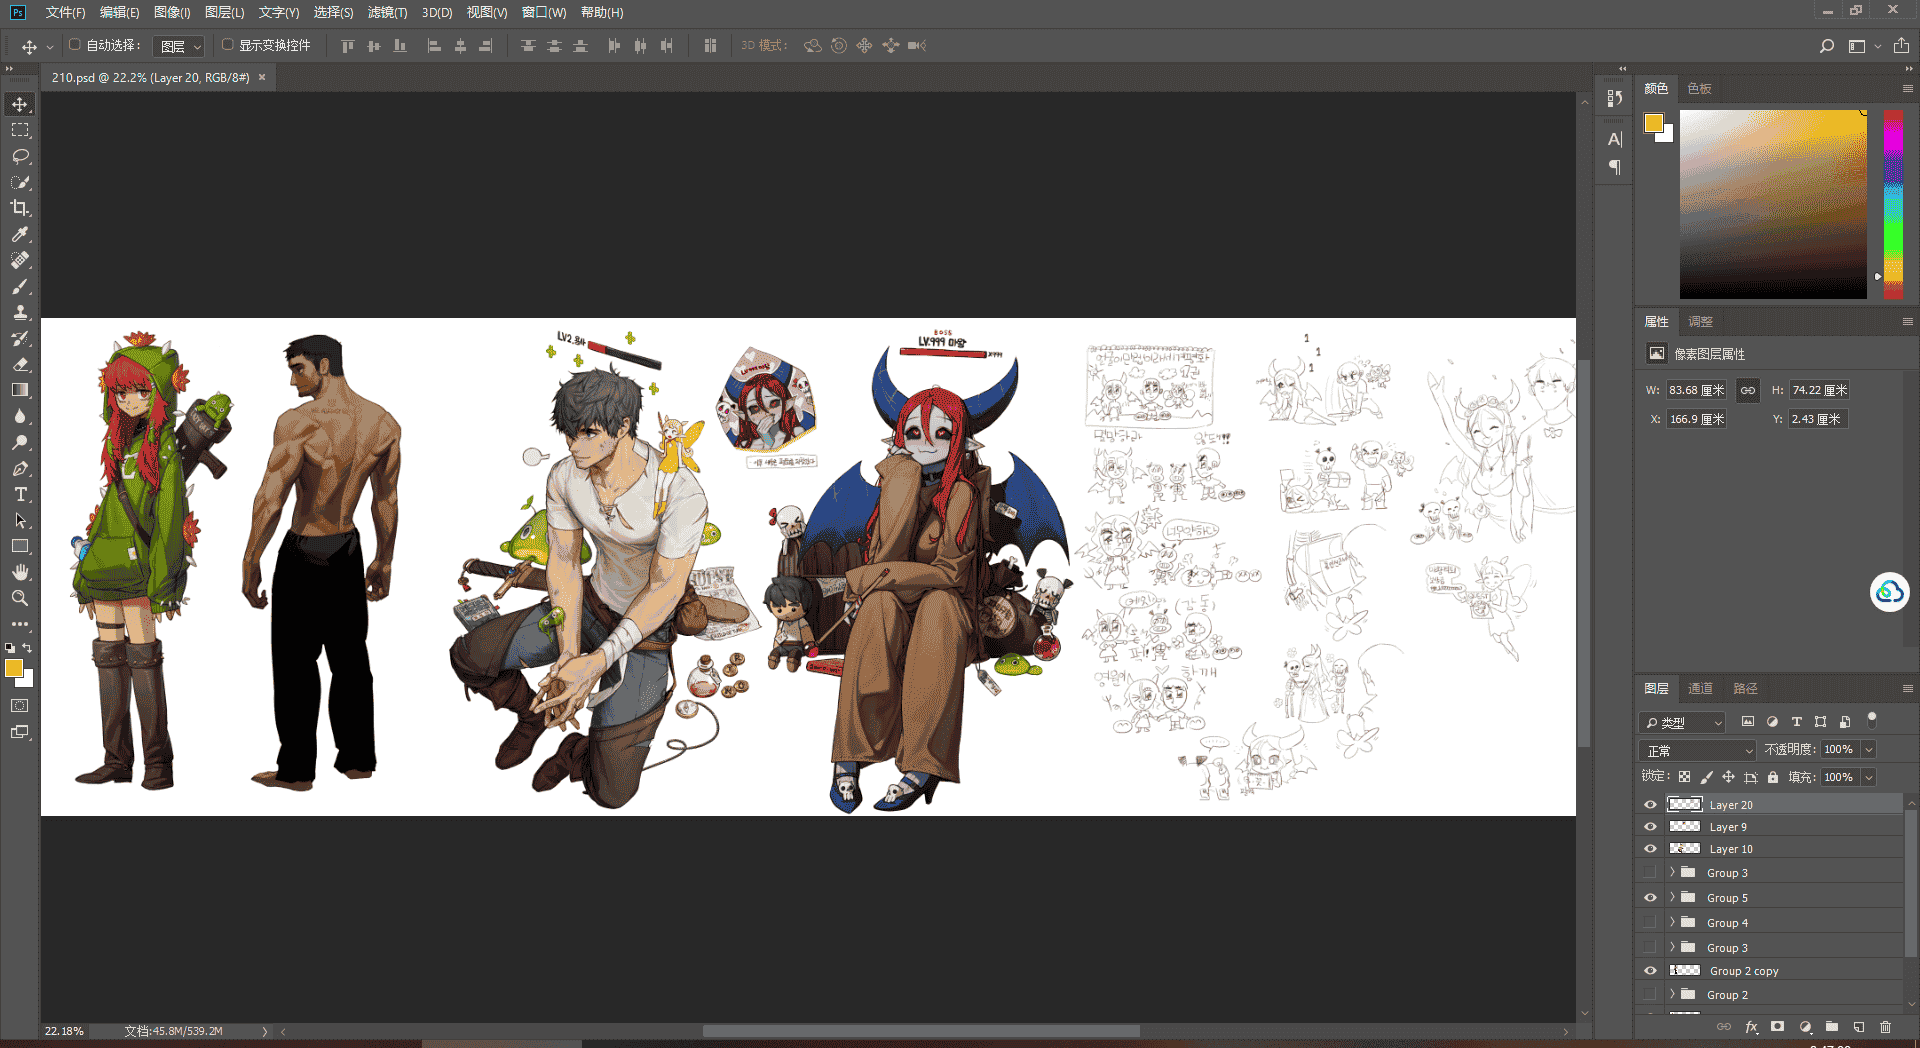Open the 滤镜(T) menu
Screen dimensions: 1920x1048
point(387,12)
